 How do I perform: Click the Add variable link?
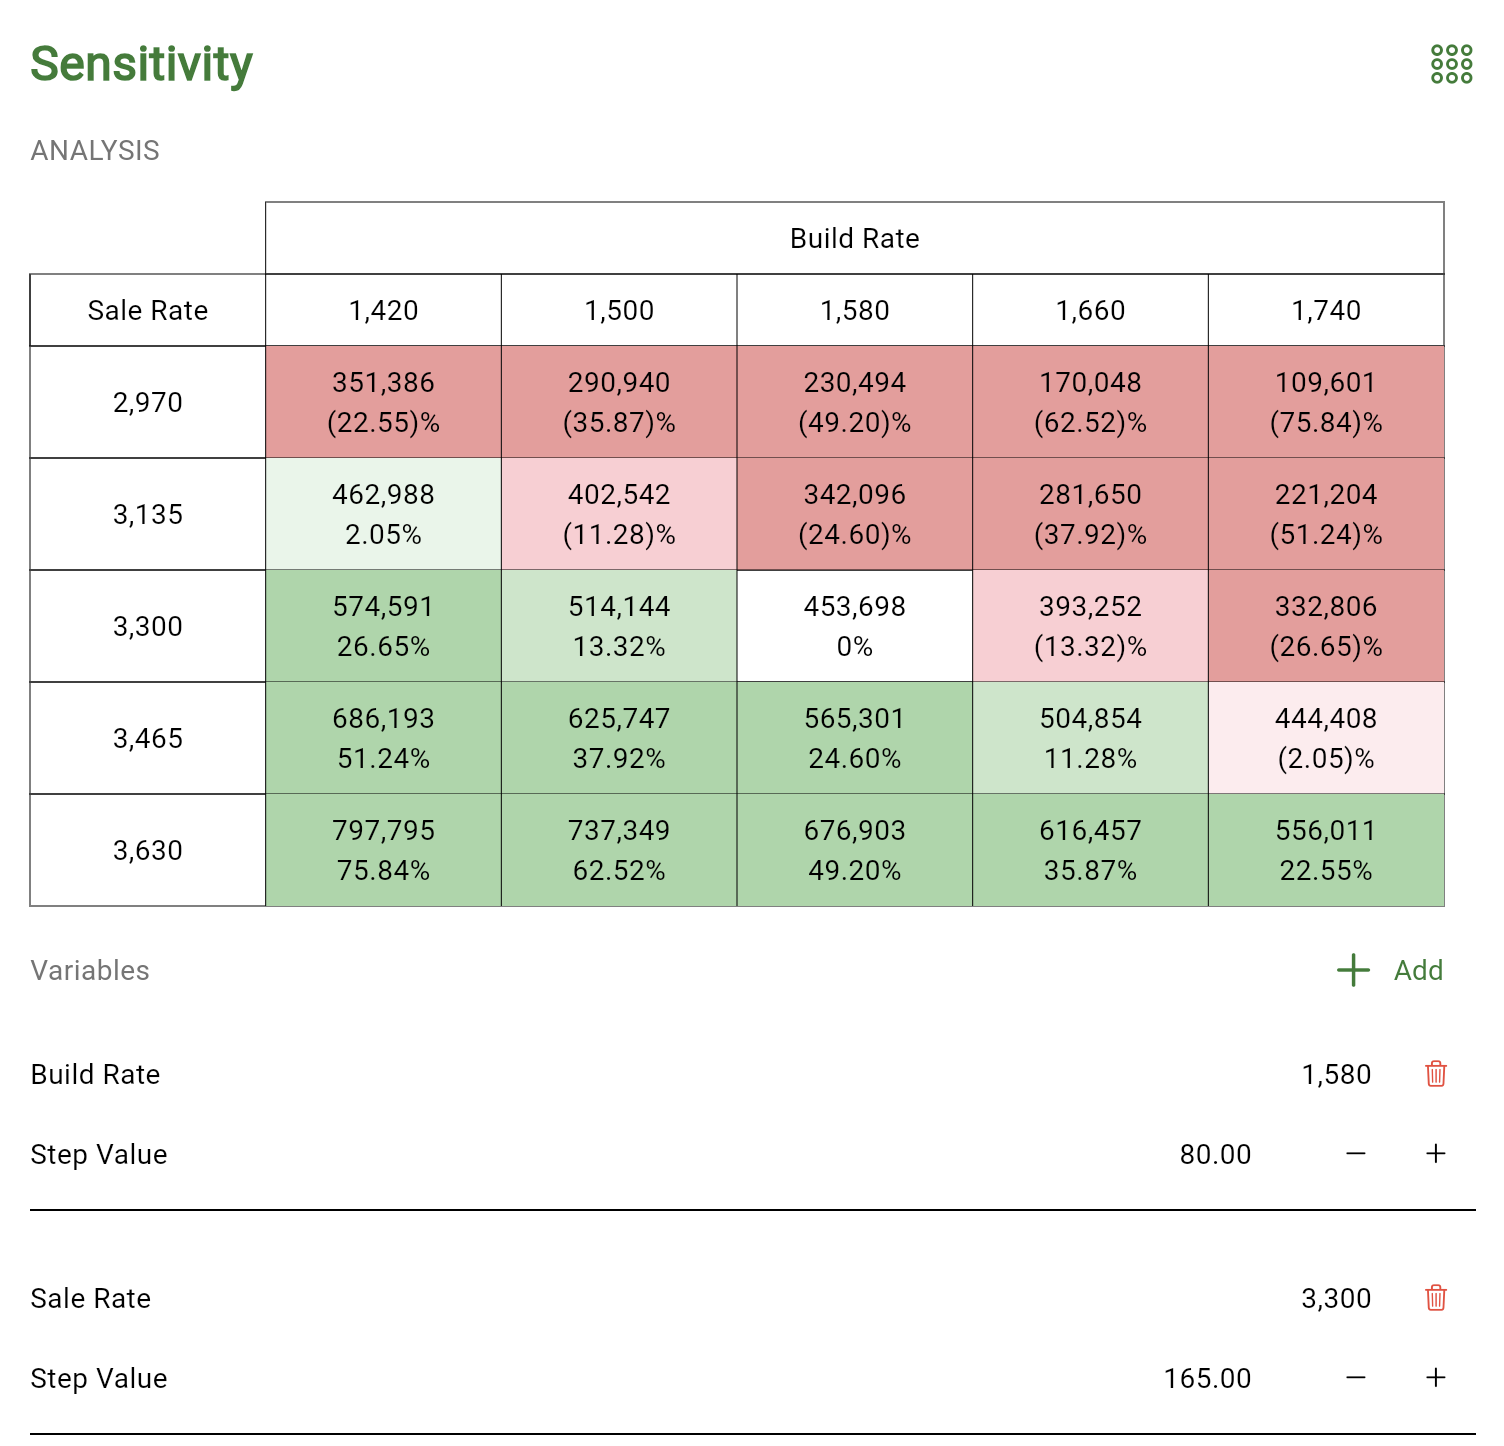[1416, 970]
